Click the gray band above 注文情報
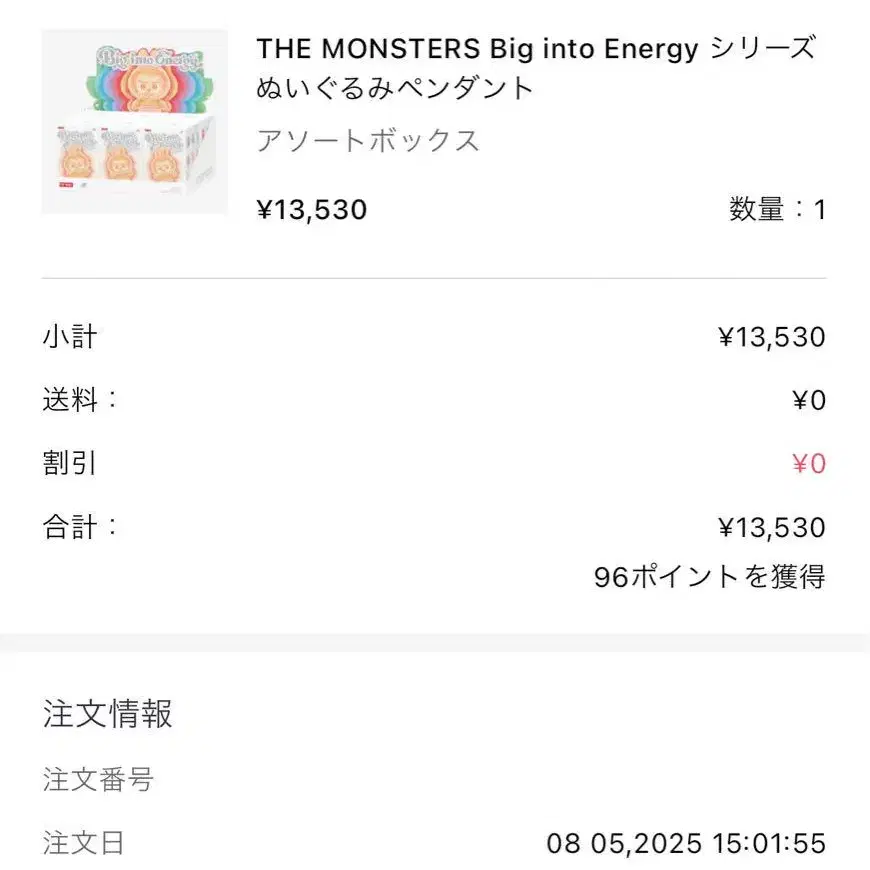Image resolution: width=870 pixels, height=870 pixels. click(435, 642)
